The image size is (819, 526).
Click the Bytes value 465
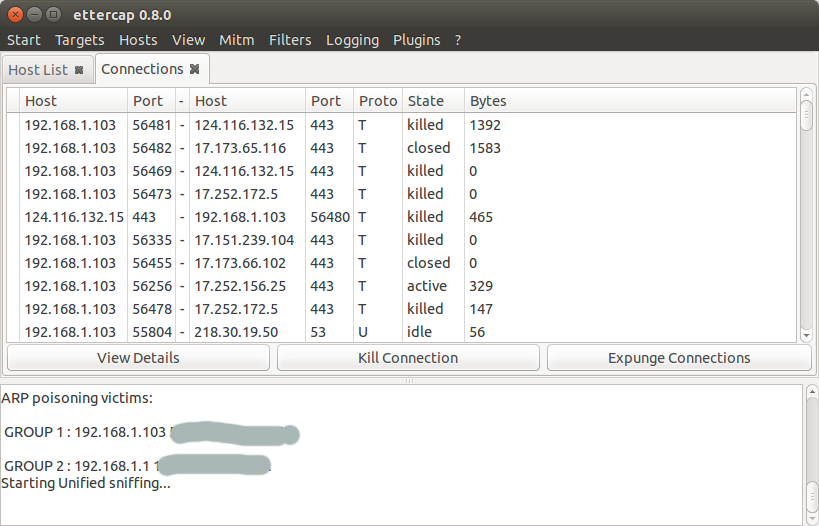[481, 217]
